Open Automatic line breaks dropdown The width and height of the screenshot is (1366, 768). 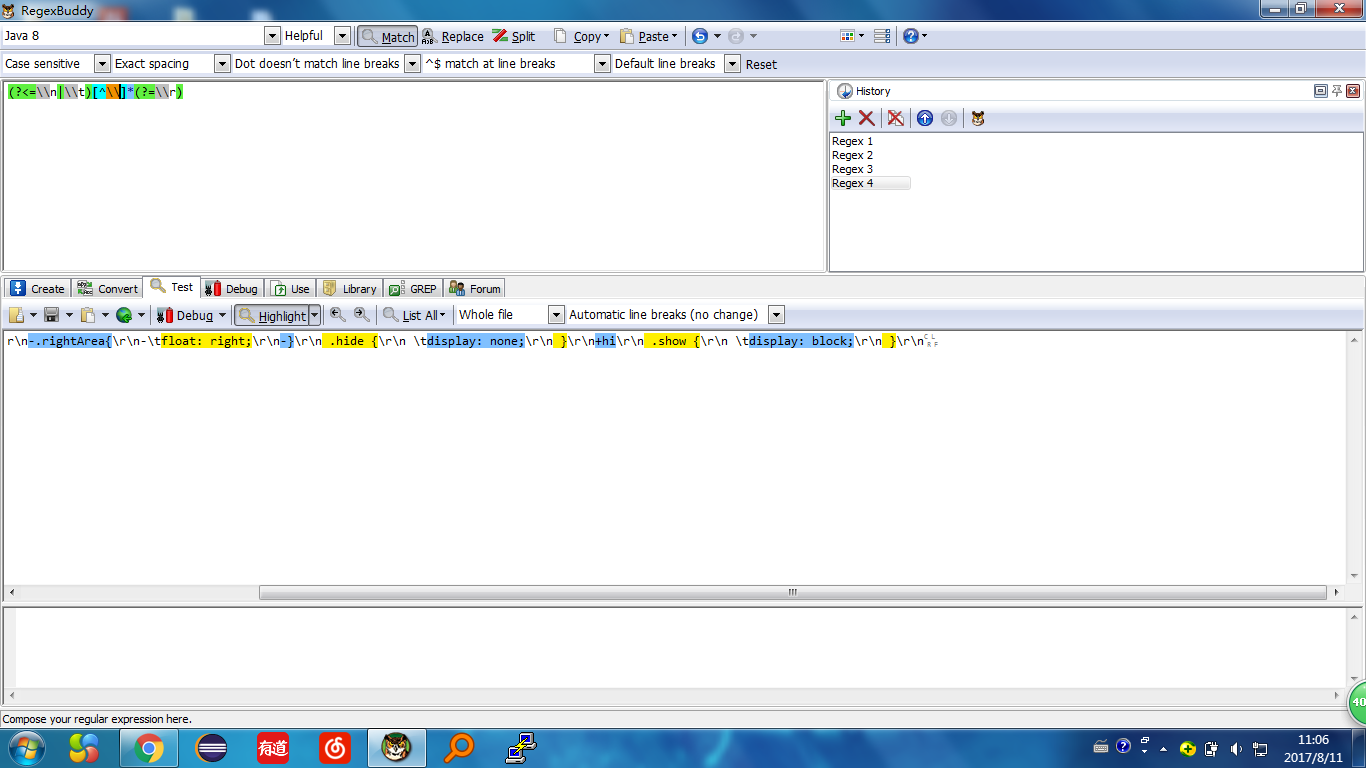pos(776,315)
